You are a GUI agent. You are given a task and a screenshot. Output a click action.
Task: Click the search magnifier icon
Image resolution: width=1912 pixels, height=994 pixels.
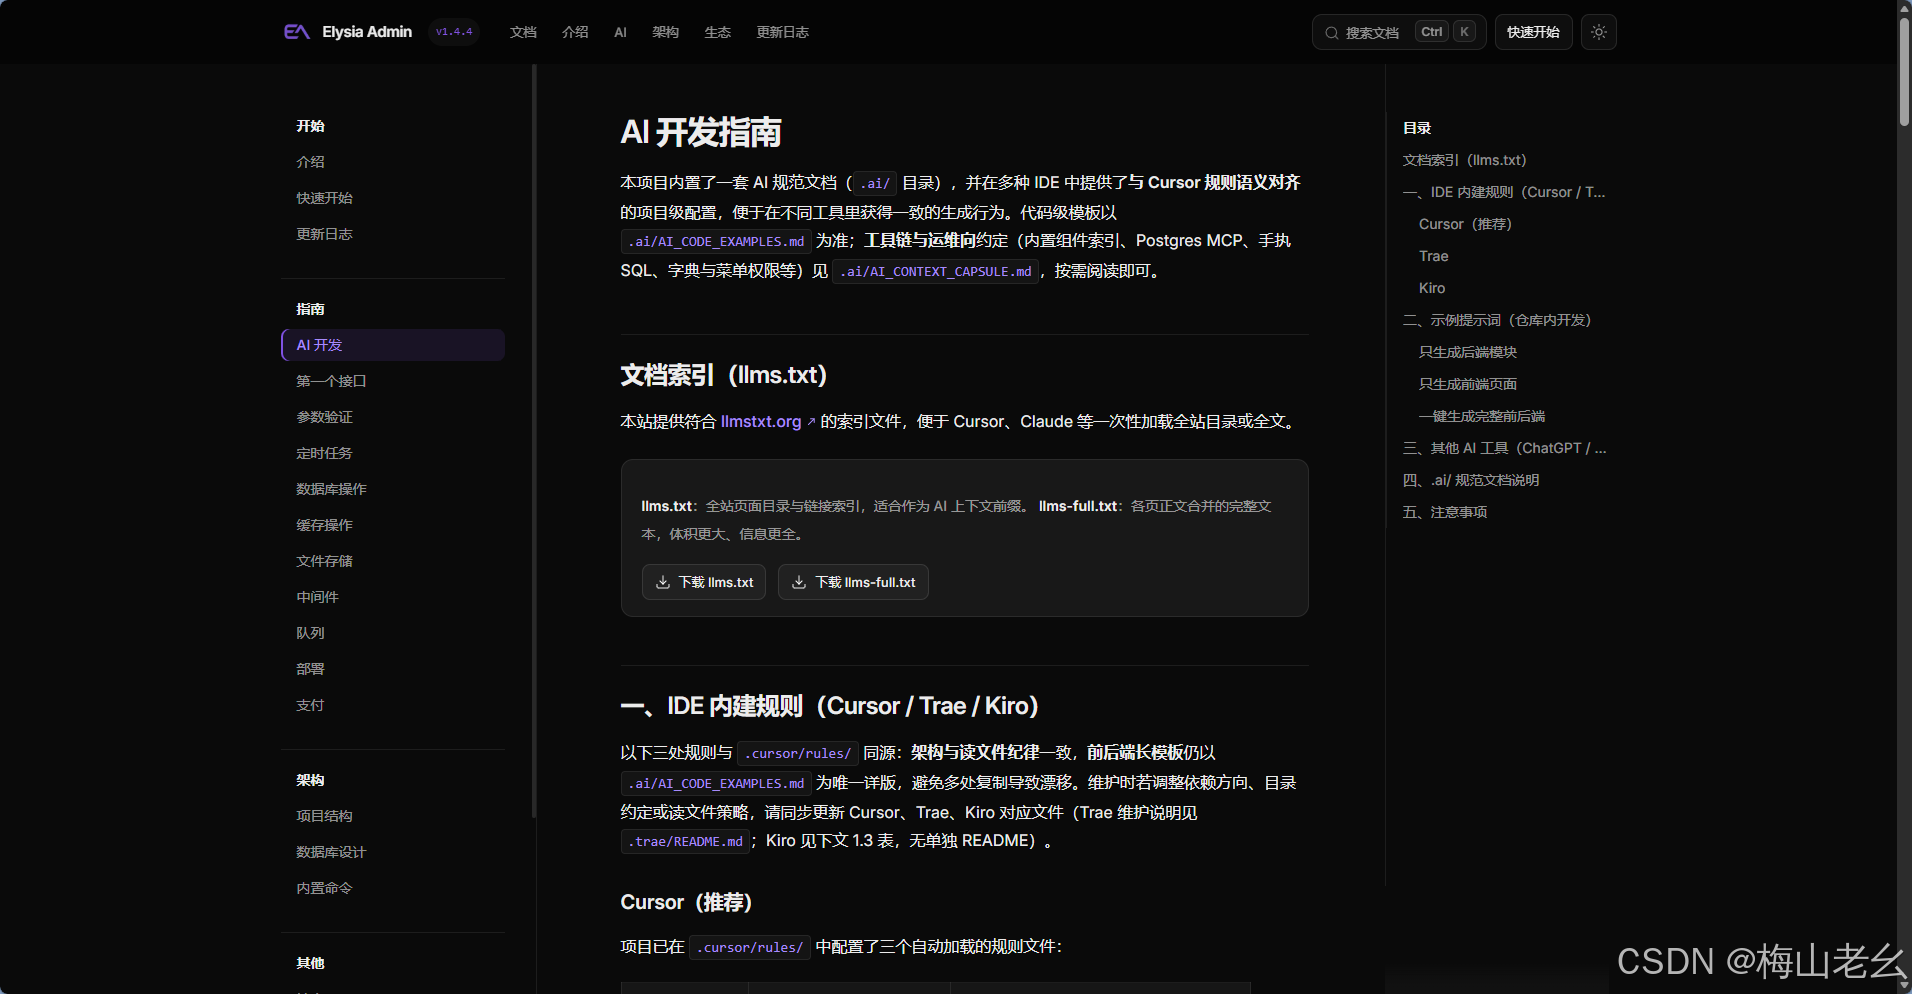pyautogui.click(x=1331, y=33)
